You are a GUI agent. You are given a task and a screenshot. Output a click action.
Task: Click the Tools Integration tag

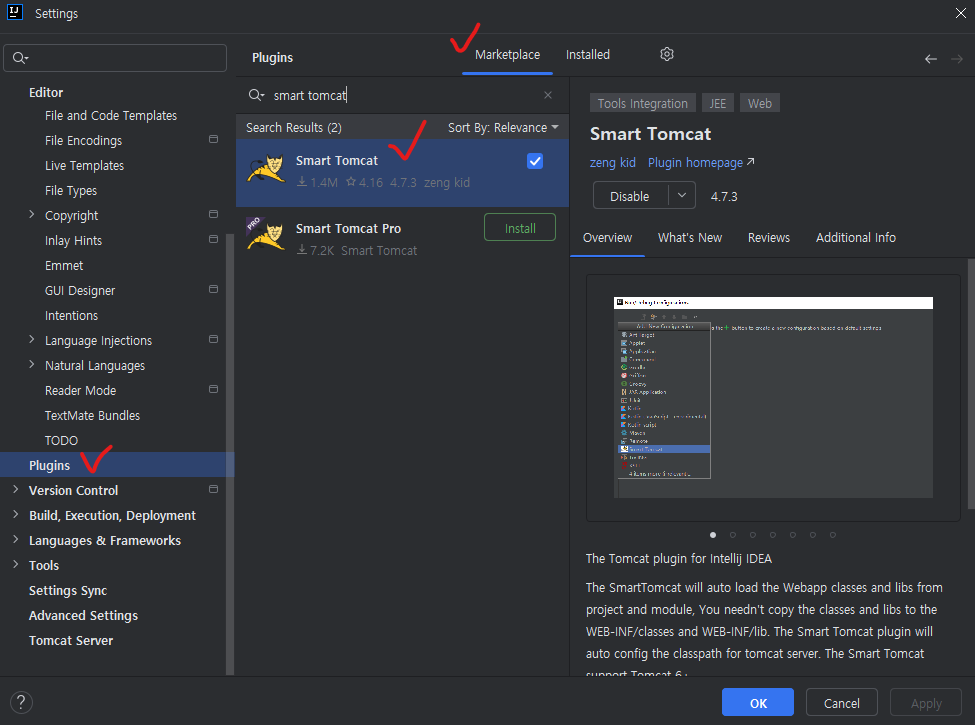[x=642, y=103]
